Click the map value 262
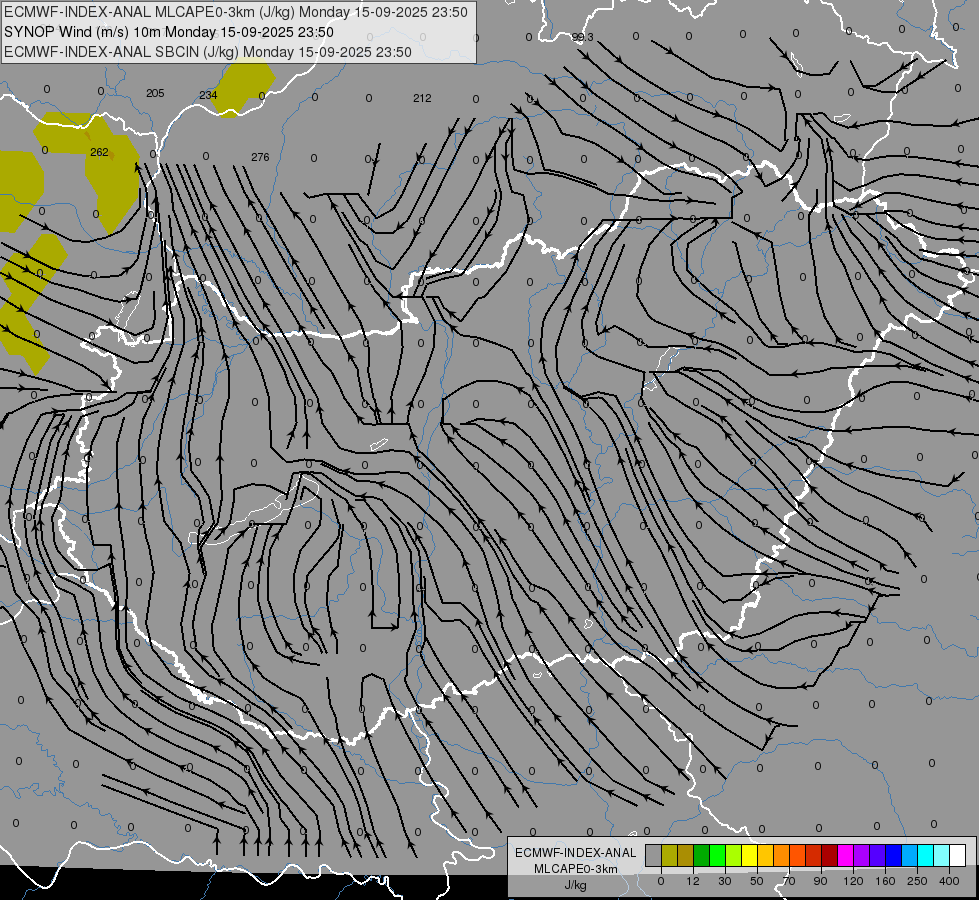The image size is (979, 900). pyautogui.click(x=99, y=152)
